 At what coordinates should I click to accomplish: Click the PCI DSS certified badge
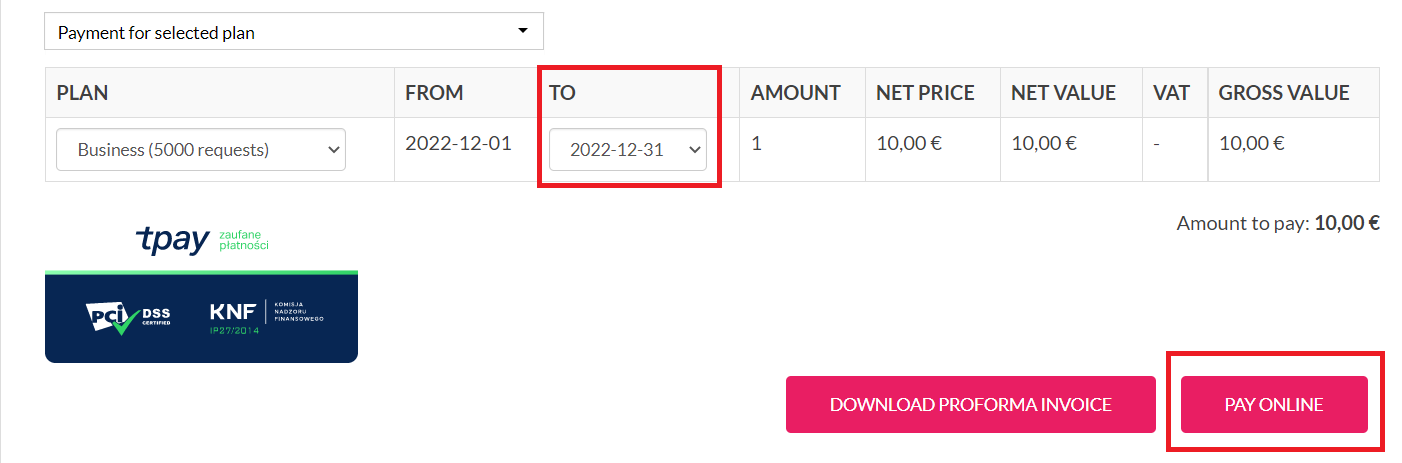coord(128,318)
